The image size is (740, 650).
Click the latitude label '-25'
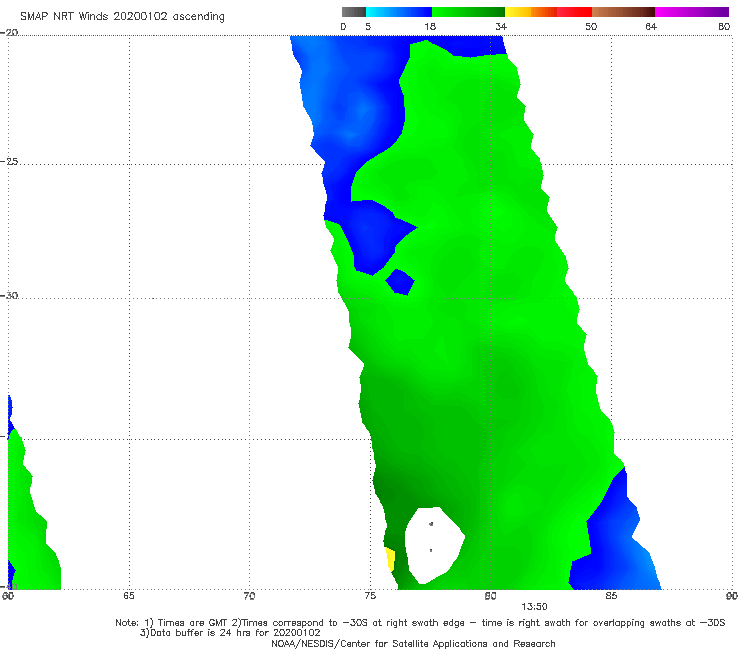pos(9,161)
